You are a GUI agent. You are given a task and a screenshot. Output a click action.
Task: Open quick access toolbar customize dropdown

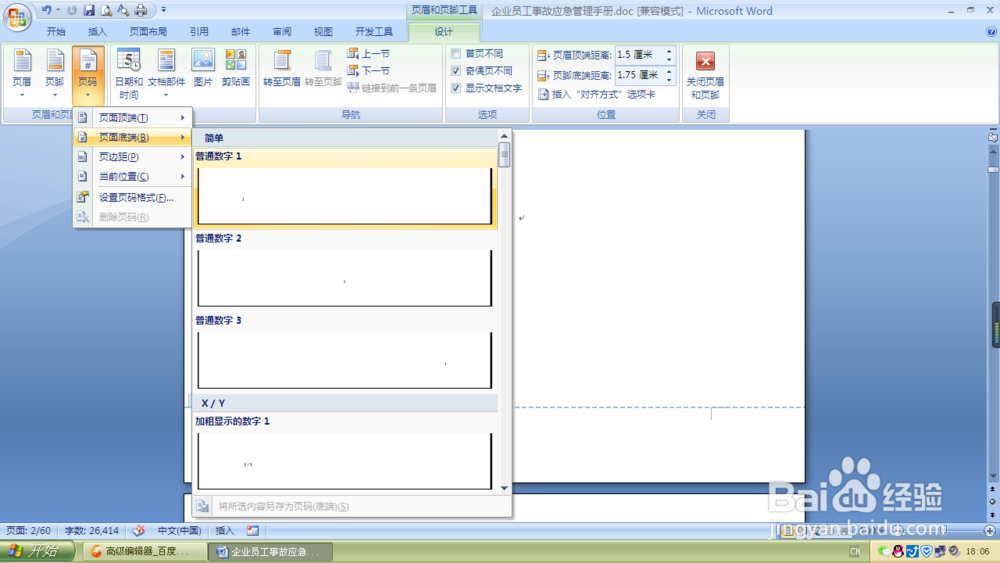(164, 10)
